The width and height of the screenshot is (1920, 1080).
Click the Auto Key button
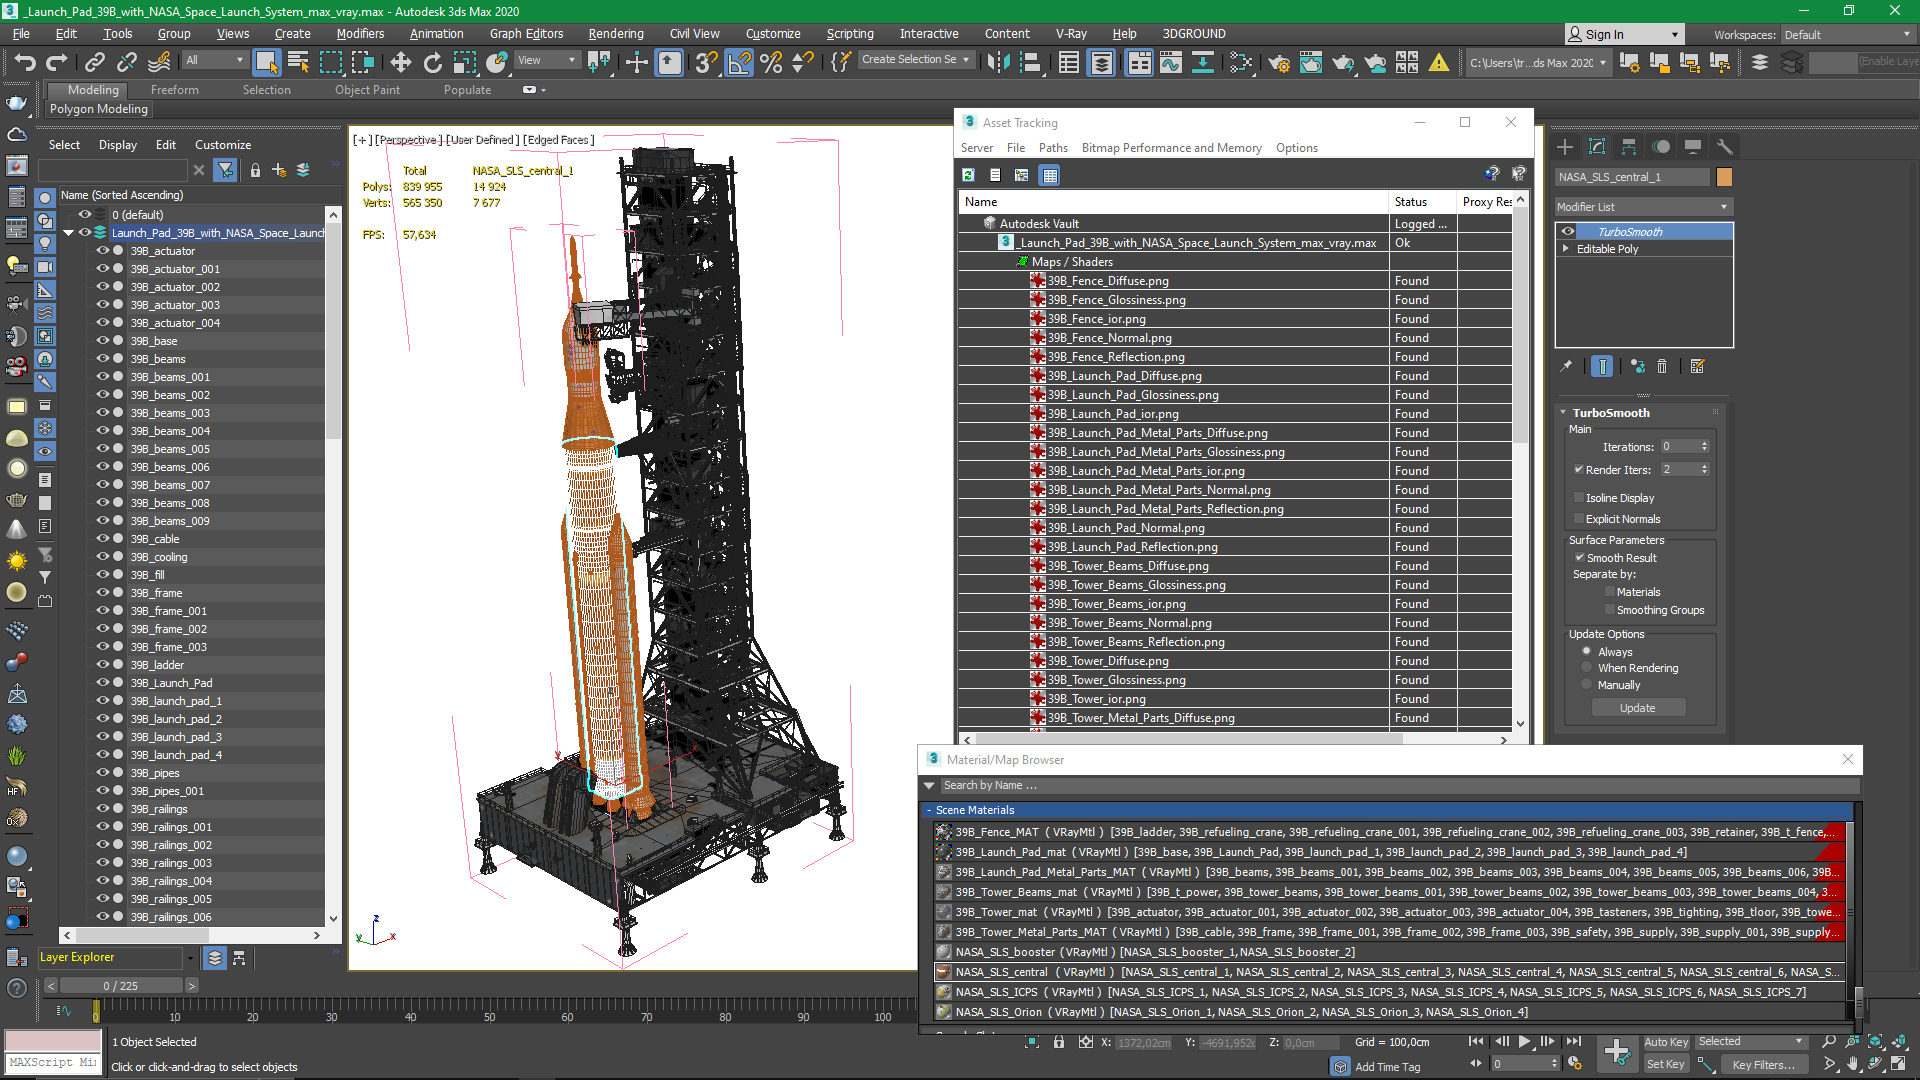(1666, 1042)
